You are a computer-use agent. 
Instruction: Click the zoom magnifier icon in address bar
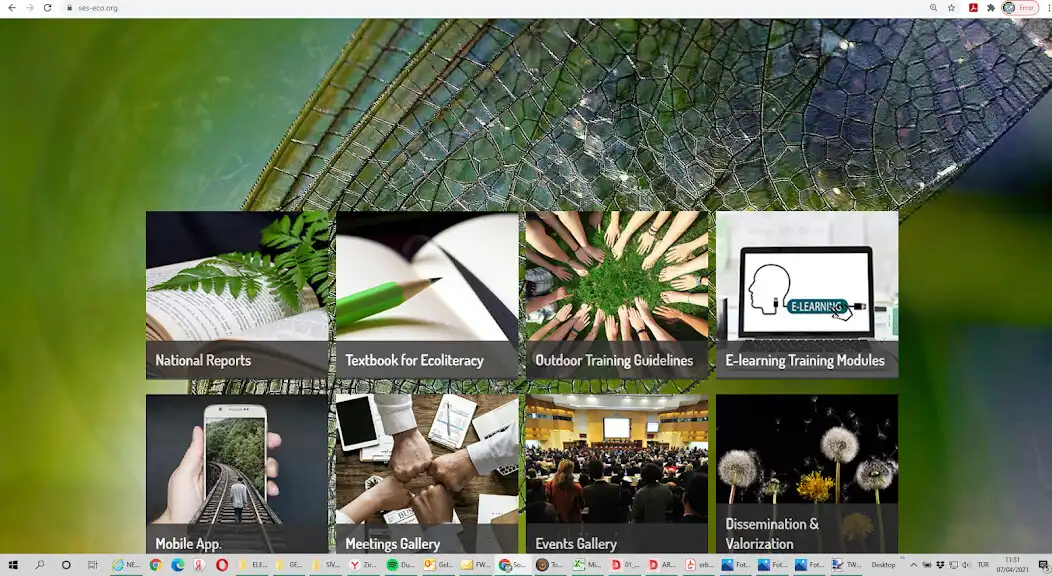click(x=933, y=8)
